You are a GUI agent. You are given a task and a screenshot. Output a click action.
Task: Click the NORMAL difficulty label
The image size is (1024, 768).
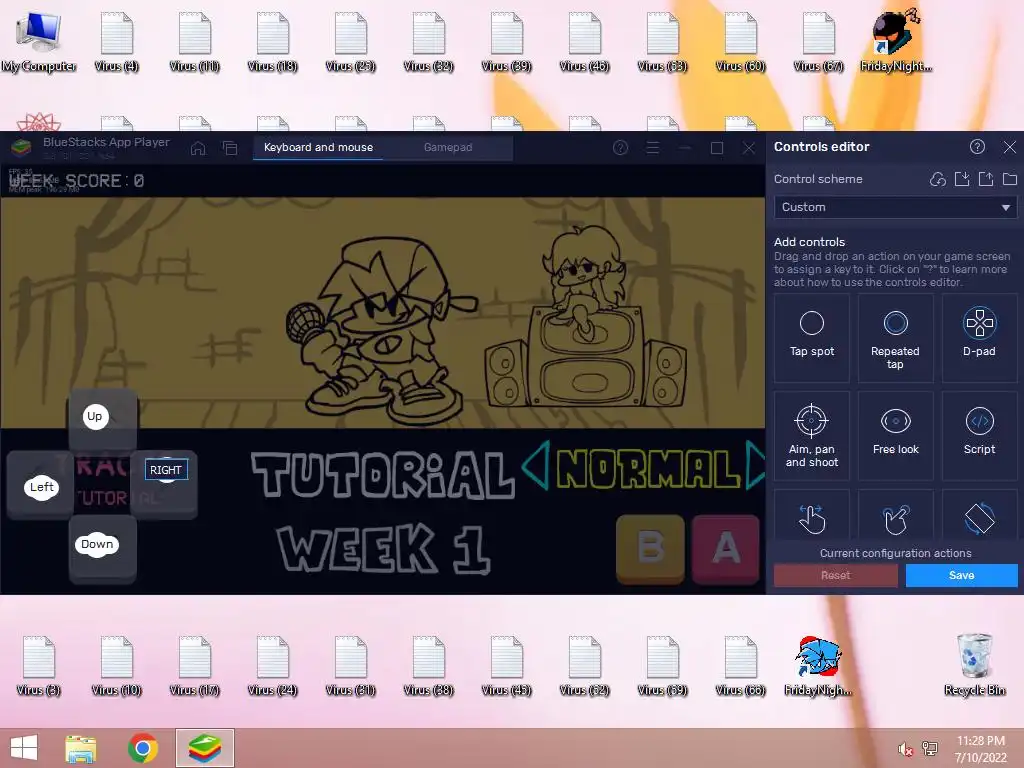point(648,469)
